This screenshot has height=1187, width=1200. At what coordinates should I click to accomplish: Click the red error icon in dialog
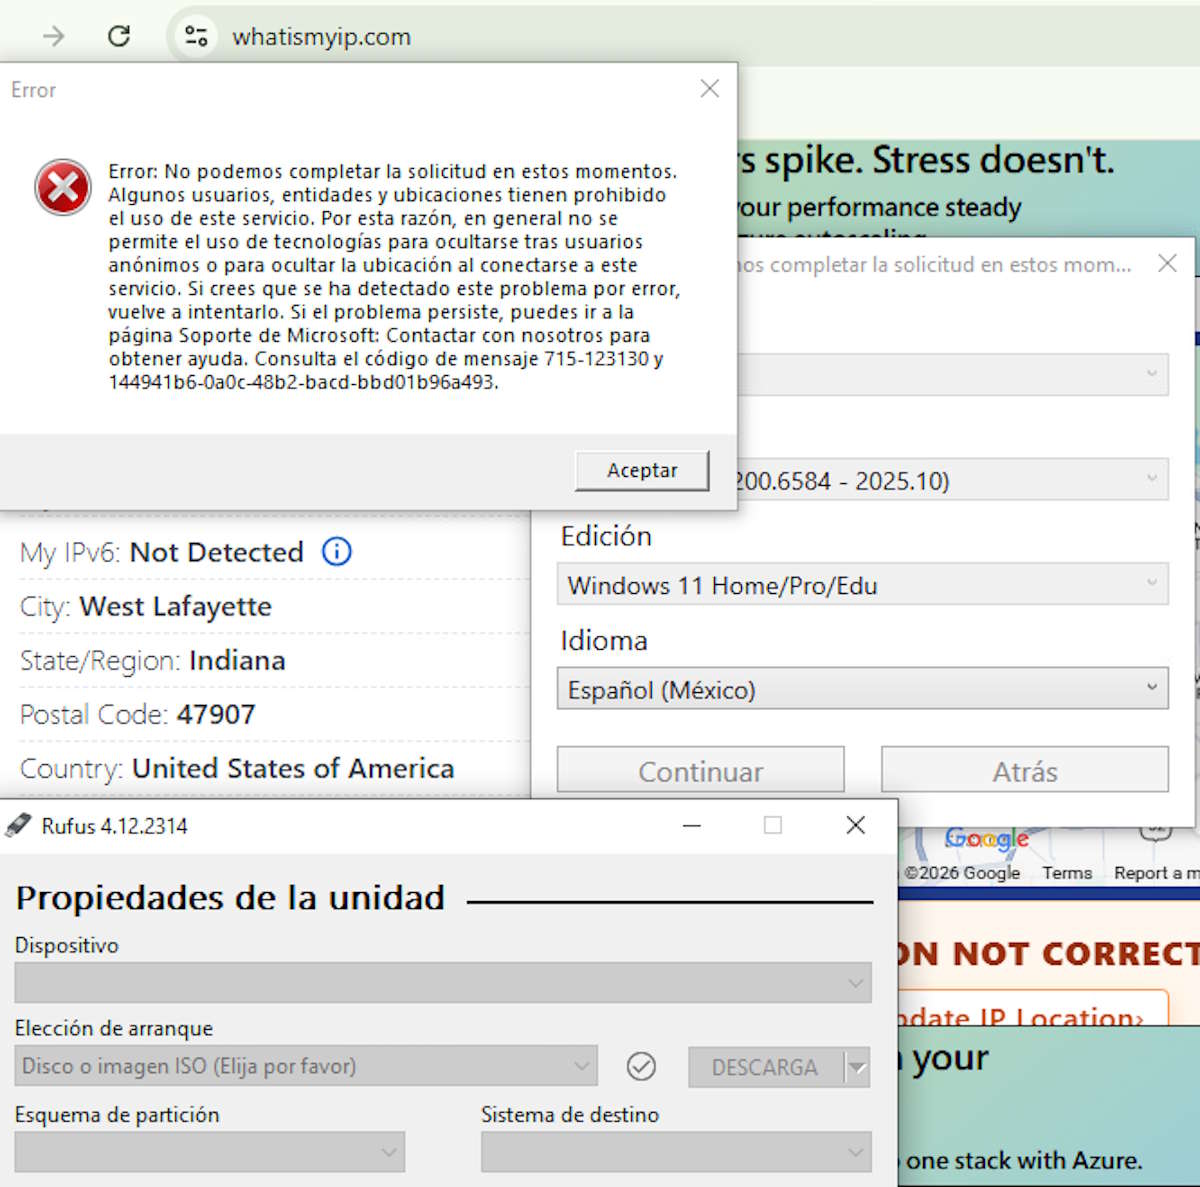[62, 187]
